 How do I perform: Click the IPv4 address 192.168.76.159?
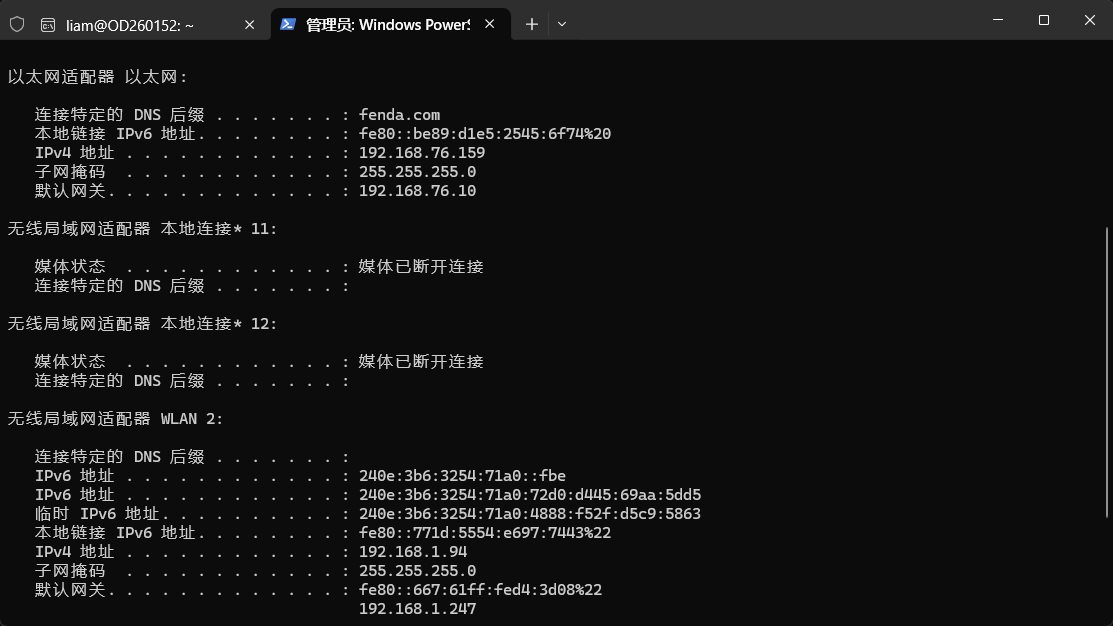pyautogui.click(x=422, y=153)
